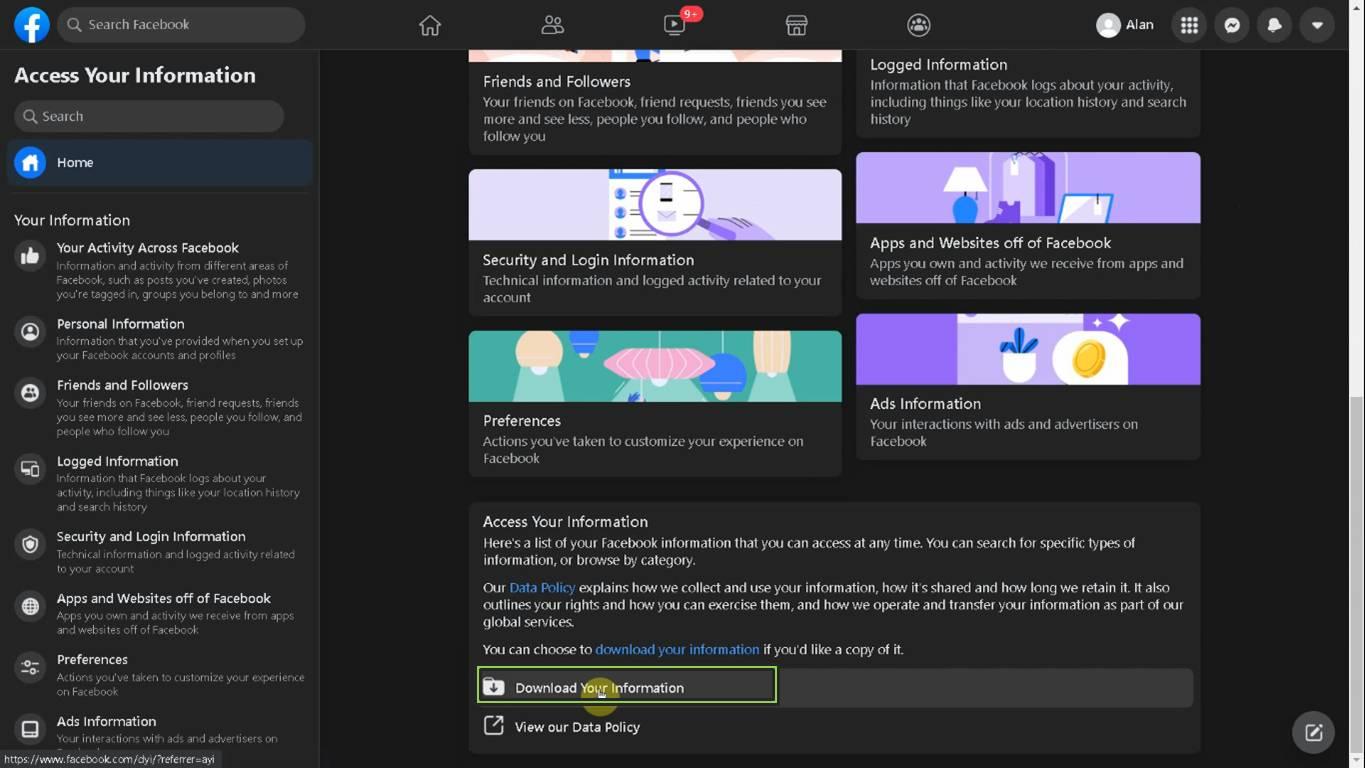The width and height of the screenshot is (1365, 768).
Task: Open the Logged Information card
Action: pyautogui.click(x=1028, y=94)
